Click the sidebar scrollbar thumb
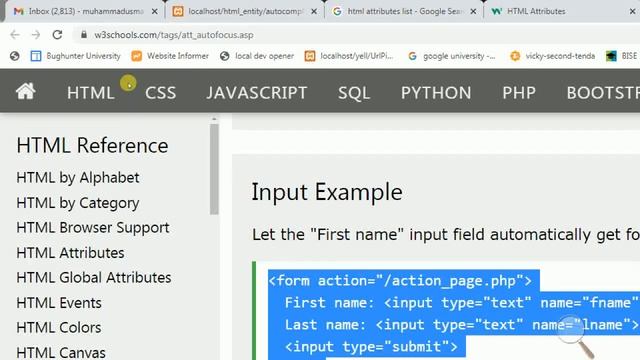Image resolution: width=640 pixels, height=360 pixels. coord(214,169)
